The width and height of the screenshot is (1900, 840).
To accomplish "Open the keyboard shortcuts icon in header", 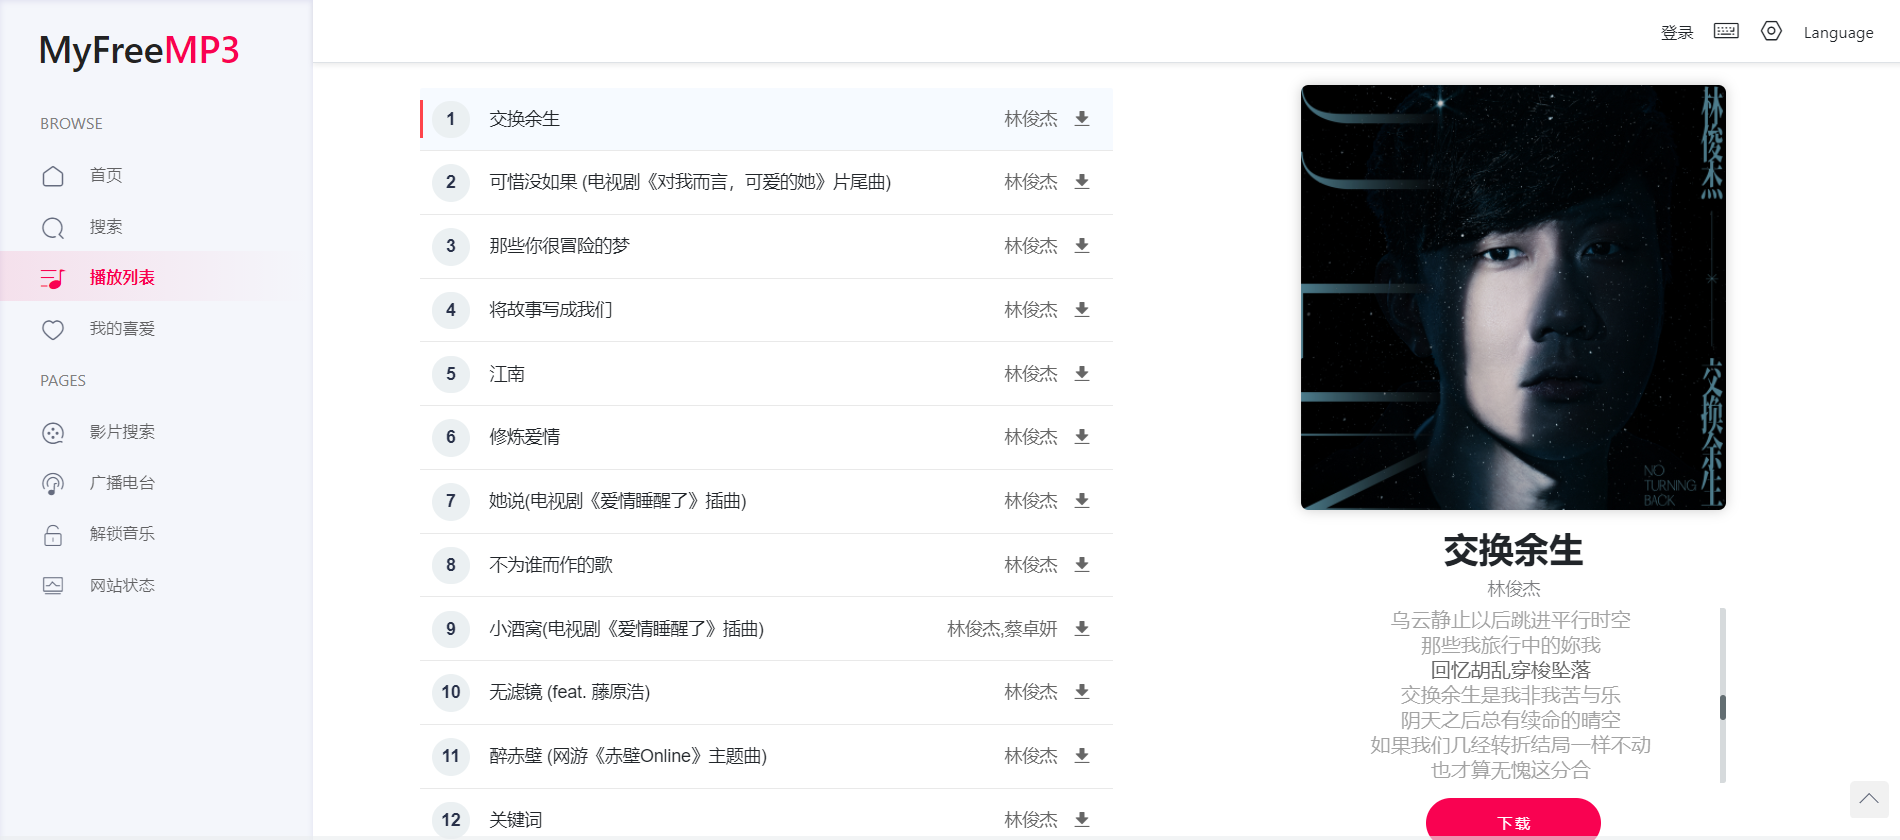I will [1726, 31].
